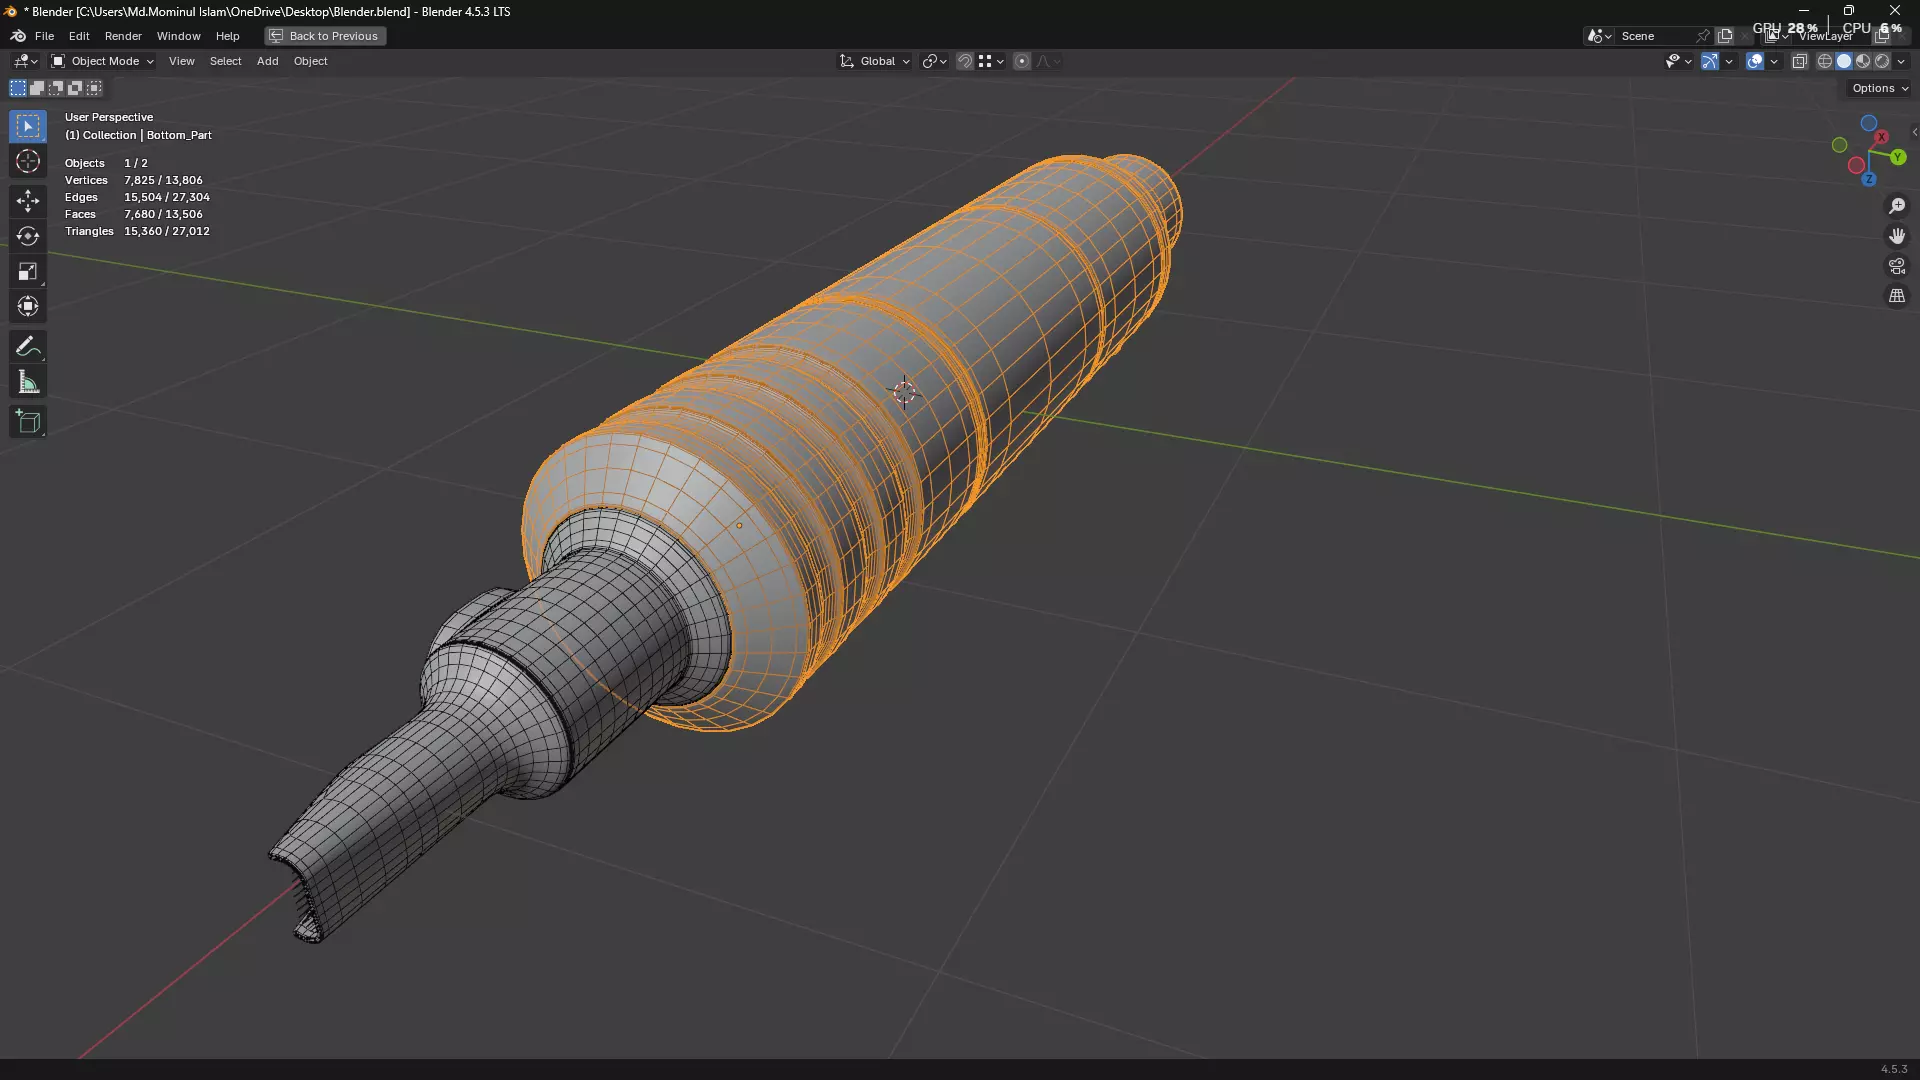Set selection mode to Subtract
The image size is (1920, 1080).
[56, 88]
